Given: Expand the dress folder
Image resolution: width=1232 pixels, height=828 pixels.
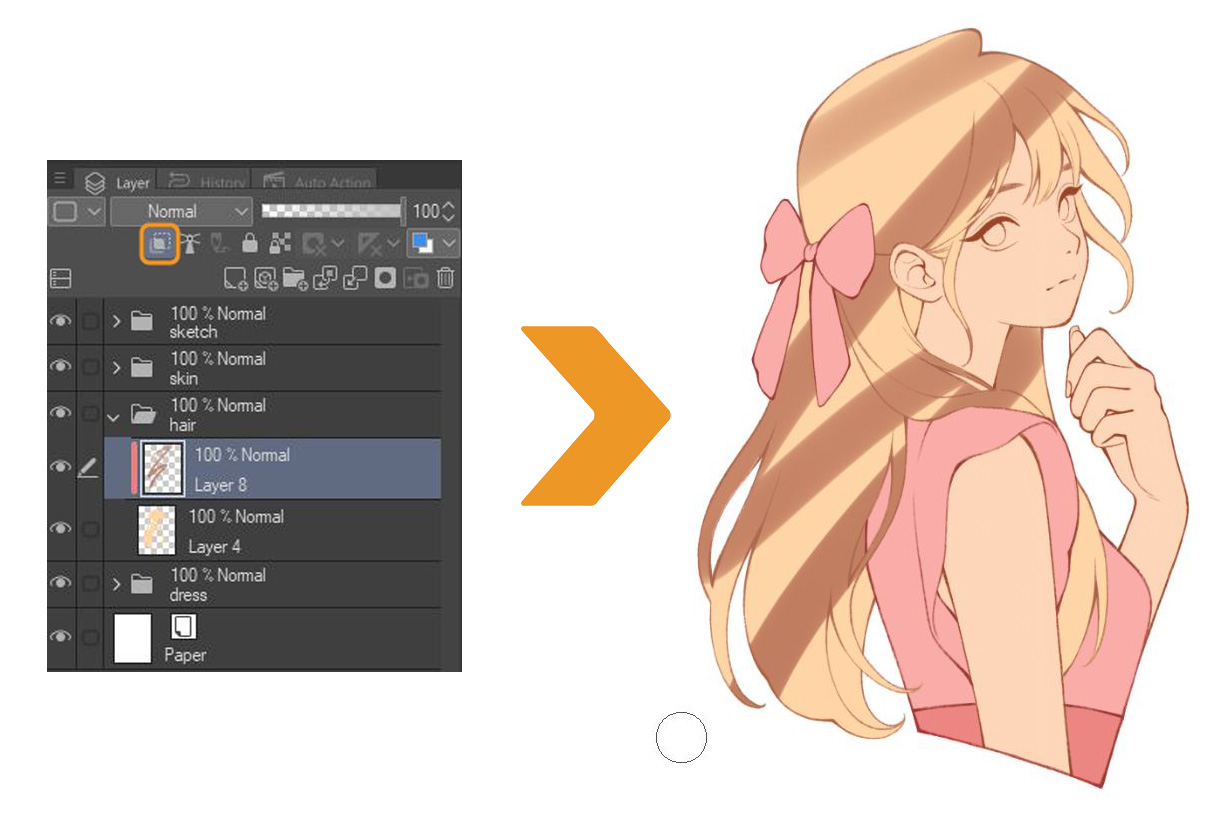Looking at the screenshot, I should (115, 586).
